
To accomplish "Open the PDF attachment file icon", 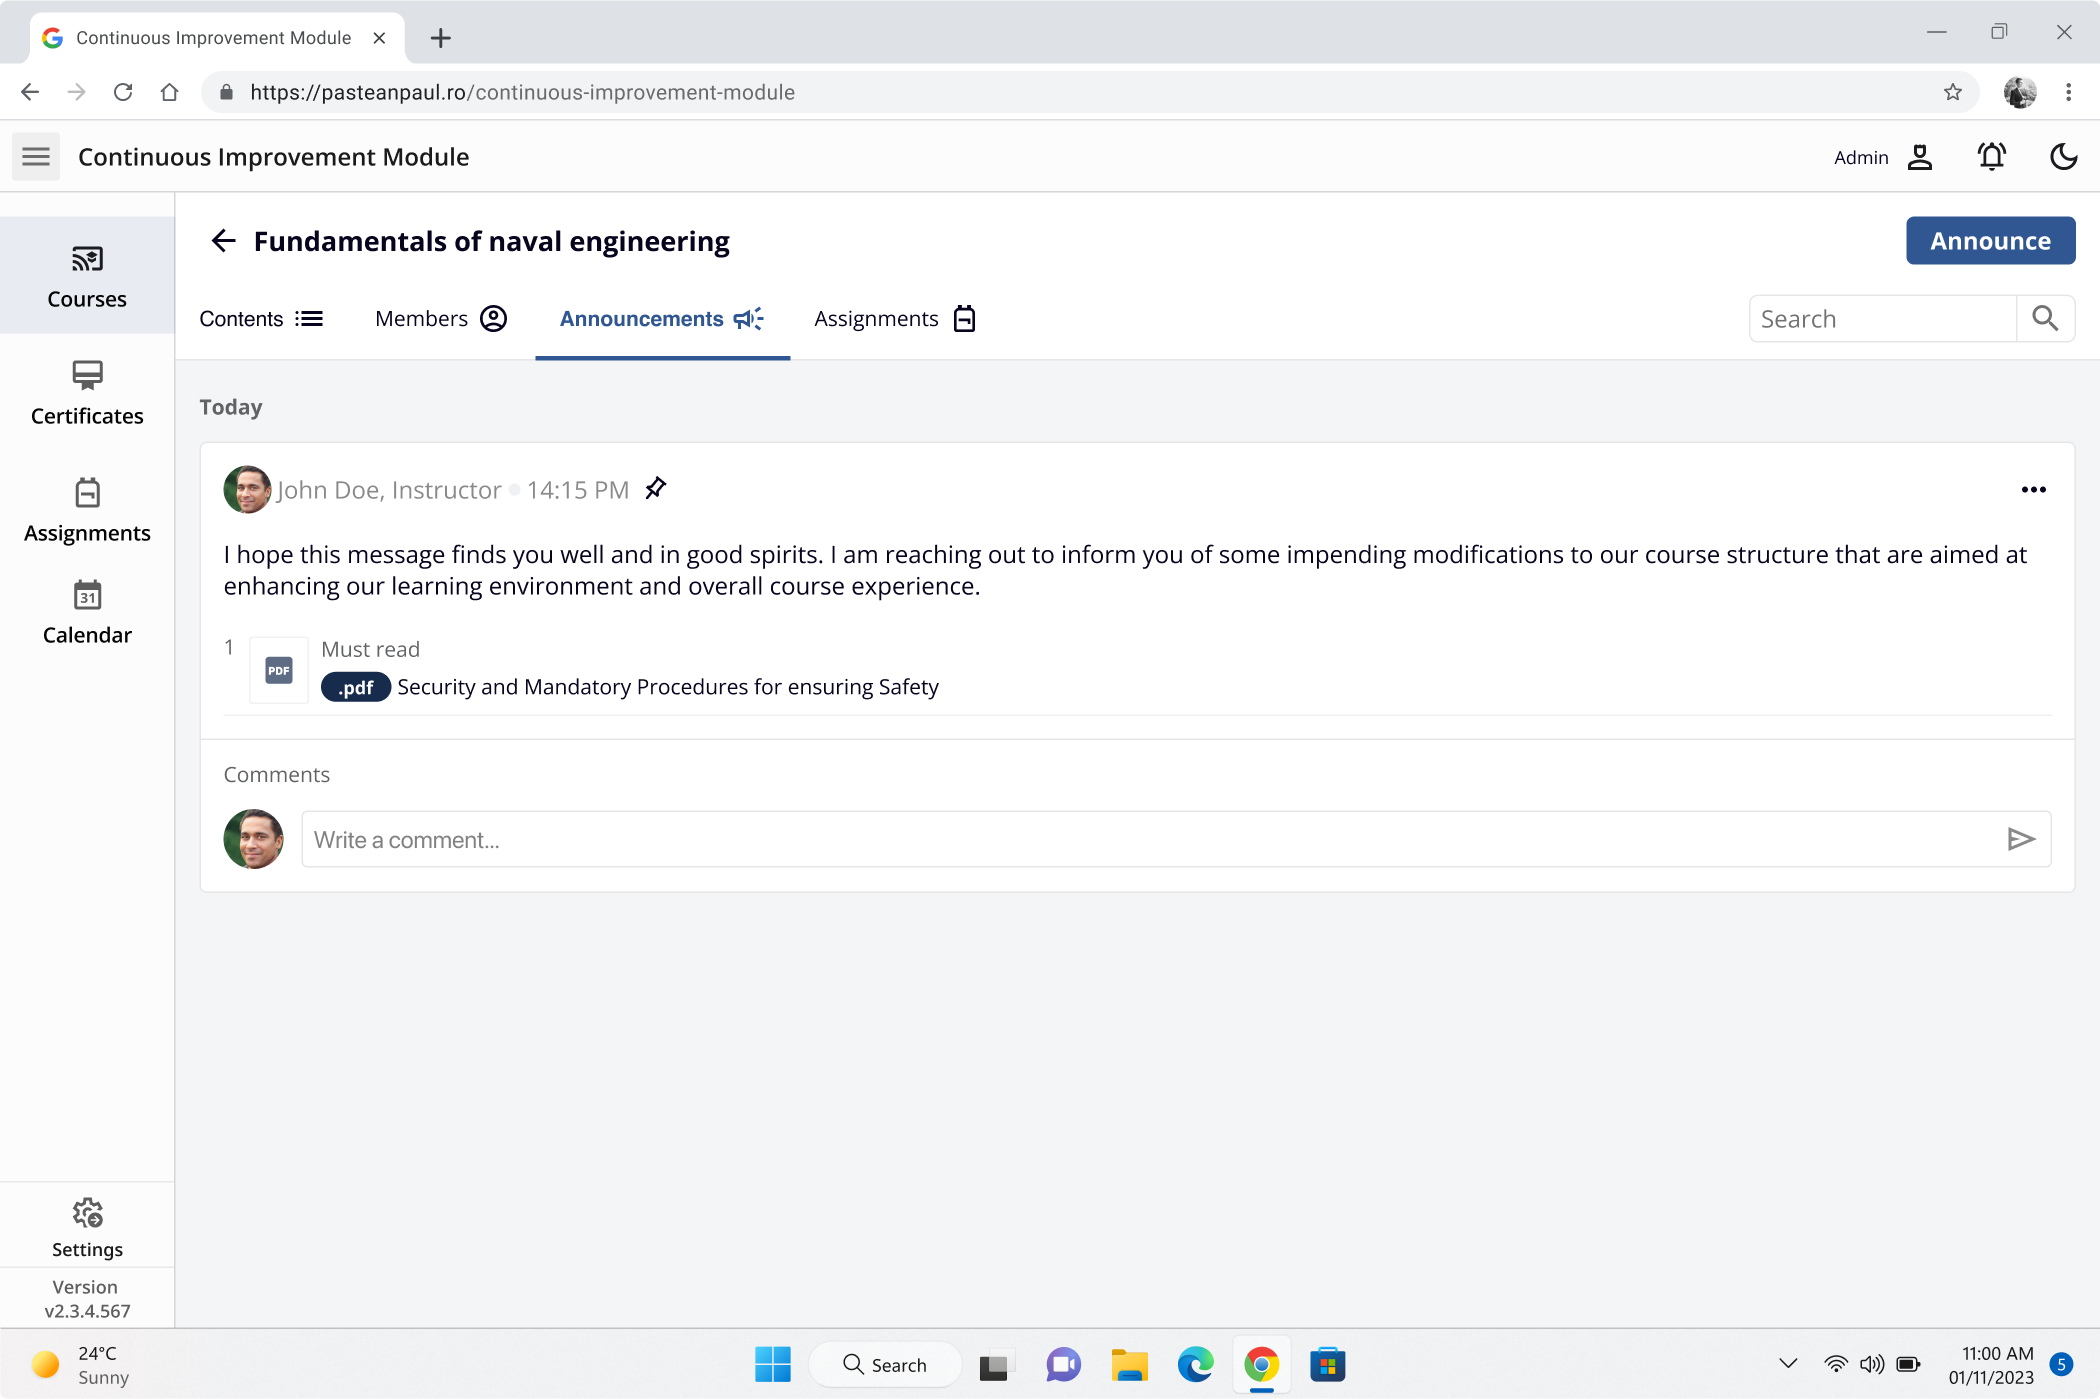I will click(279, 670).
